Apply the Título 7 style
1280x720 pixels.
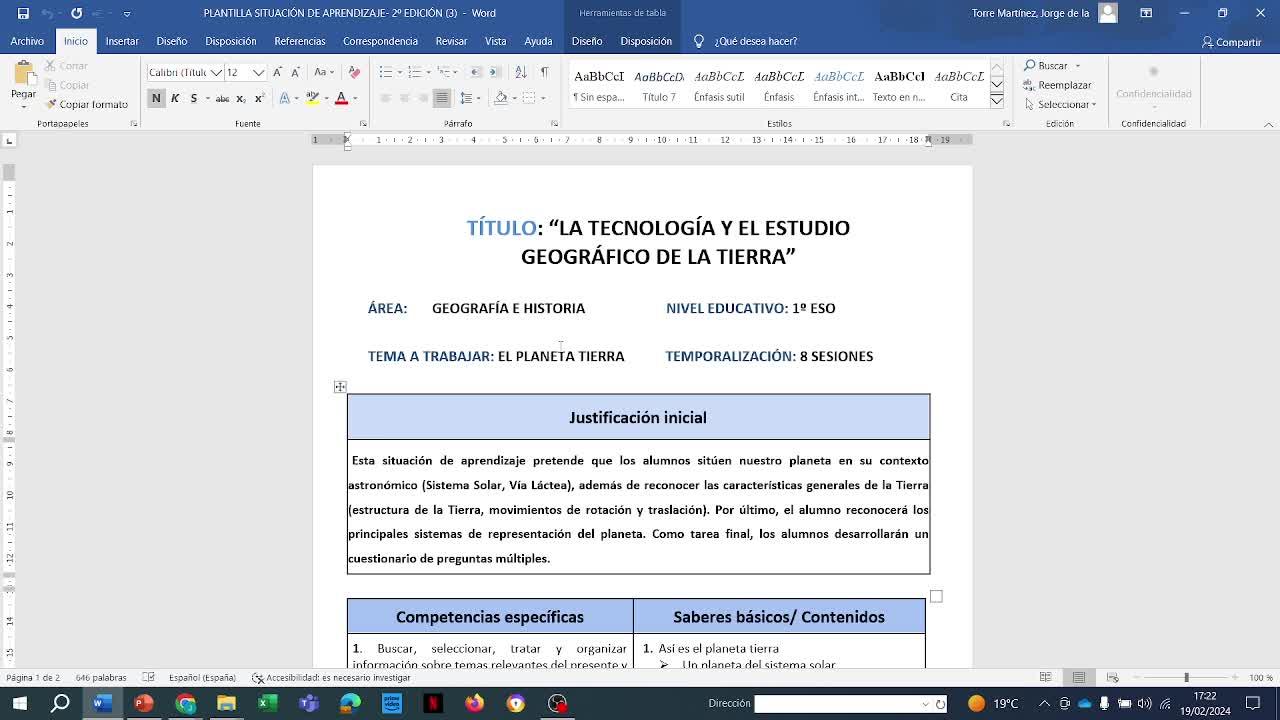tap(659, 85)
